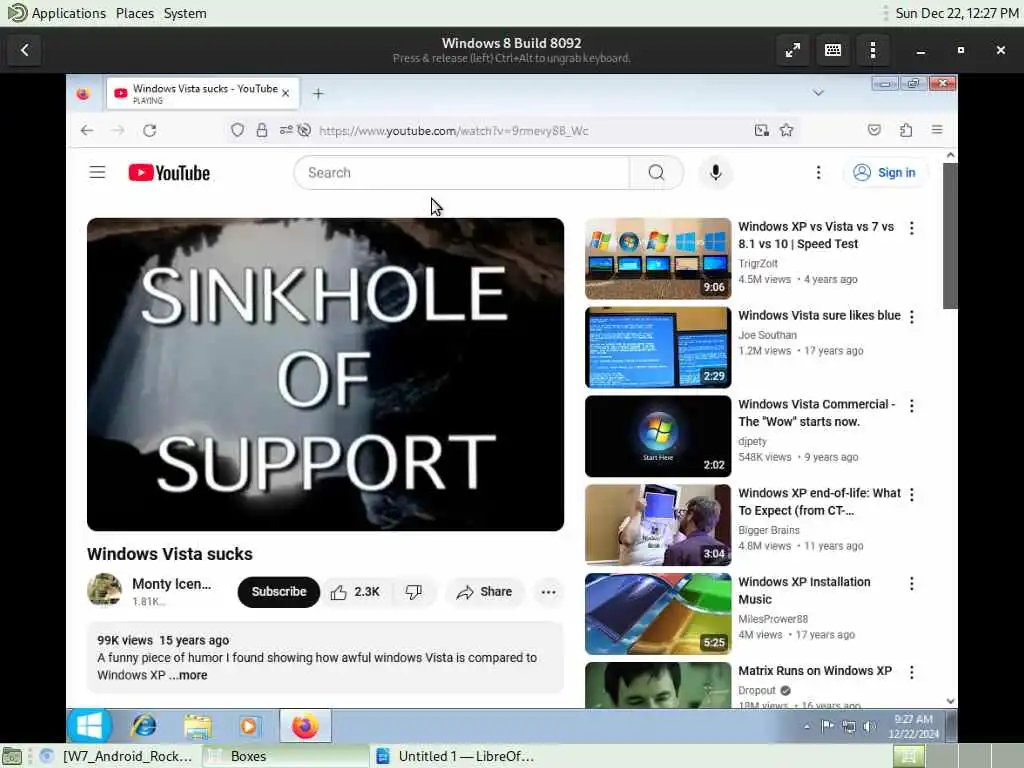Activate voice search microphone
This screenshot has height=768, width=1024.
pos(716,172)
